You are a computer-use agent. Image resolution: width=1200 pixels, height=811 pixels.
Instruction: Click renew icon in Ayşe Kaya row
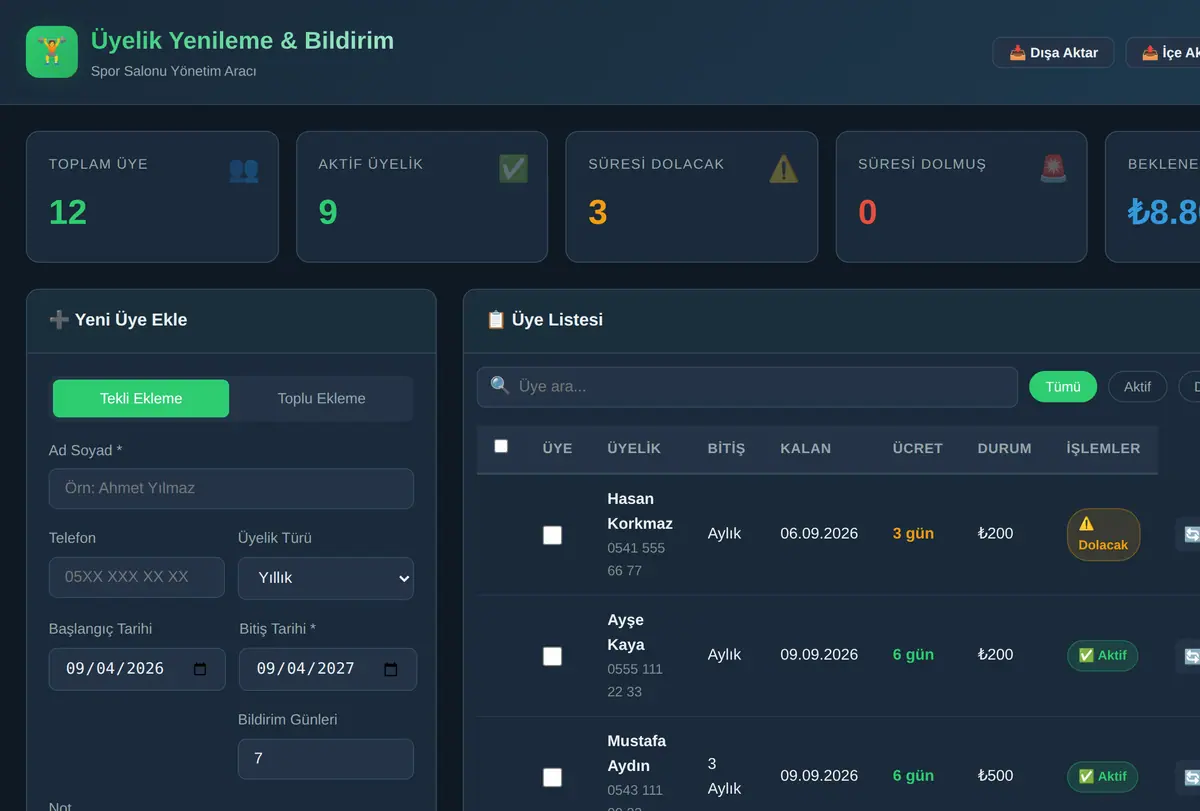pyautogui.click(x=1190, y=656)
